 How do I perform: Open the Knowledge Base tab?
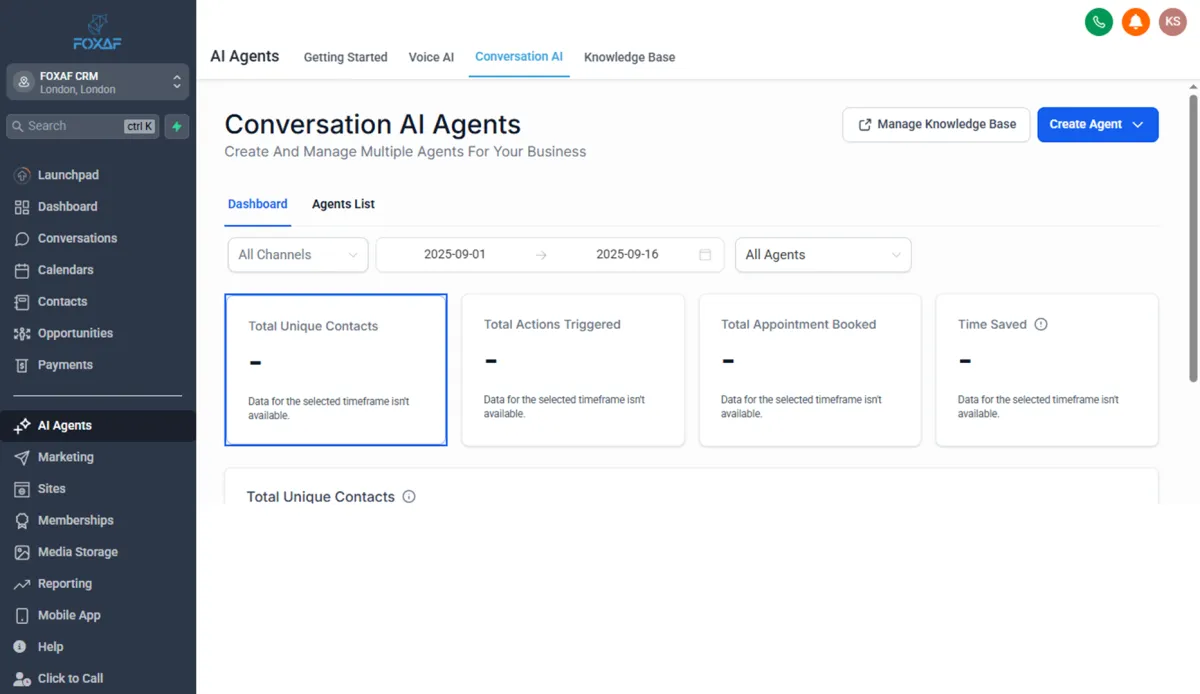[629, 57]
